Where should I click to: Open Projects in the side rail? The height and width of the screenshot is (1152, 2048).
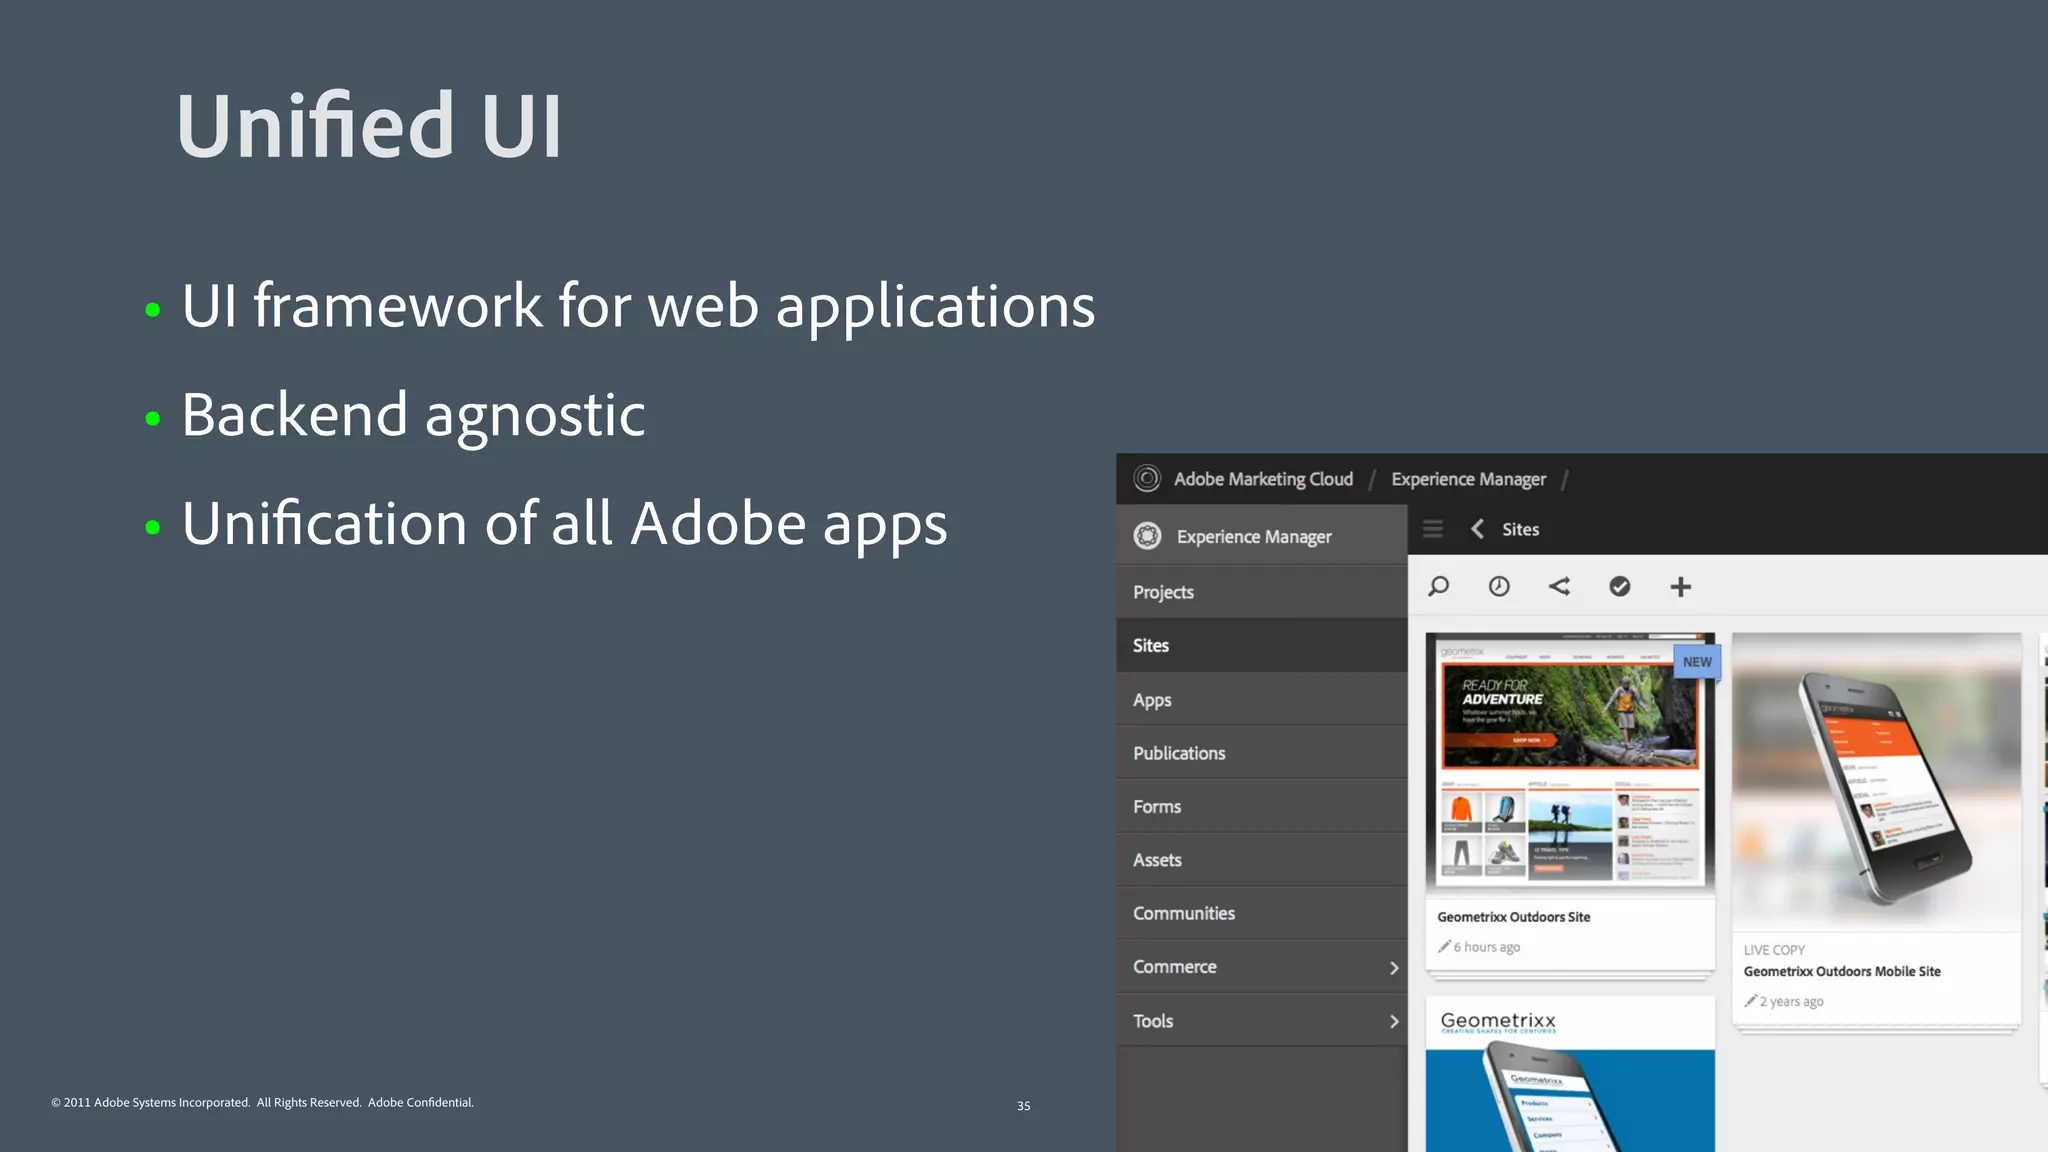coord(1262,592)
